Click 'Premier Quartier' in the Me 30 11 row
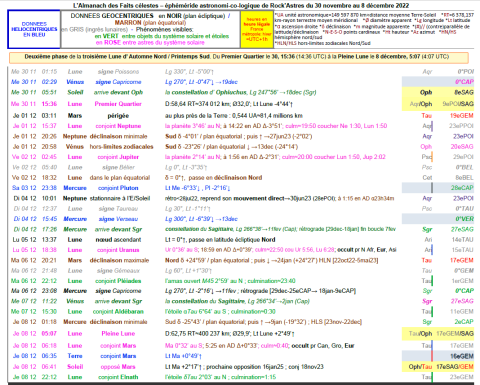This screenshot has width=480, height=385. point(118,104)
